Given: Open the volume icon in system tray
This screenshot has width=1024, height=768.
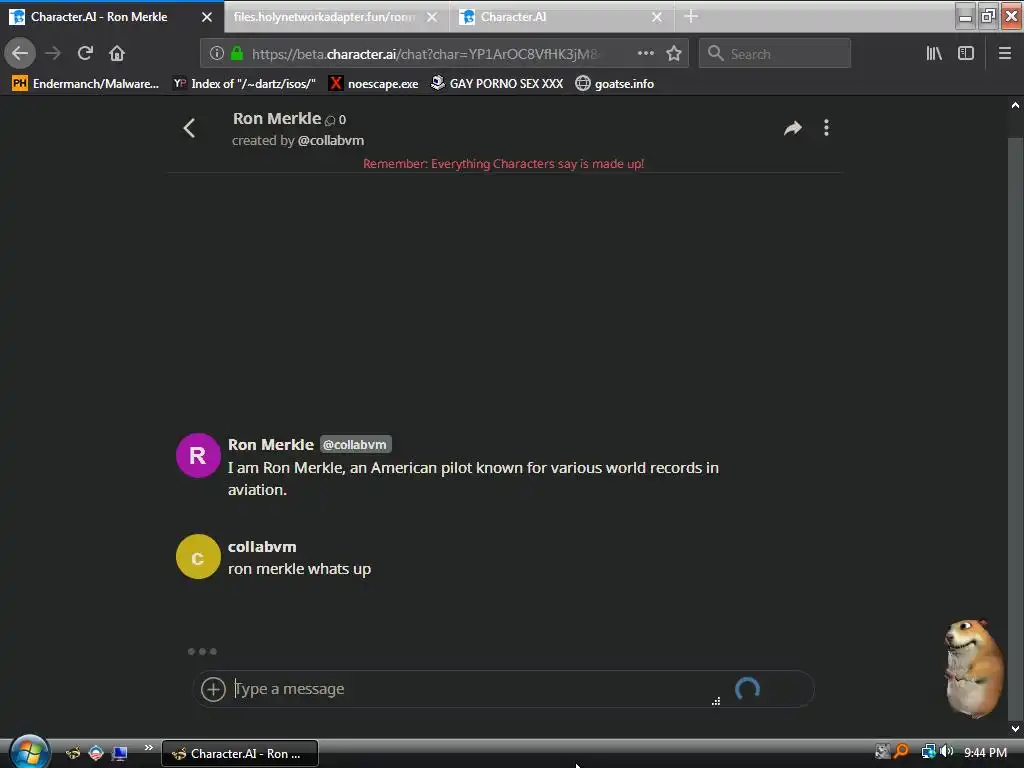Looking at the screenshot, I should [946, 752].
